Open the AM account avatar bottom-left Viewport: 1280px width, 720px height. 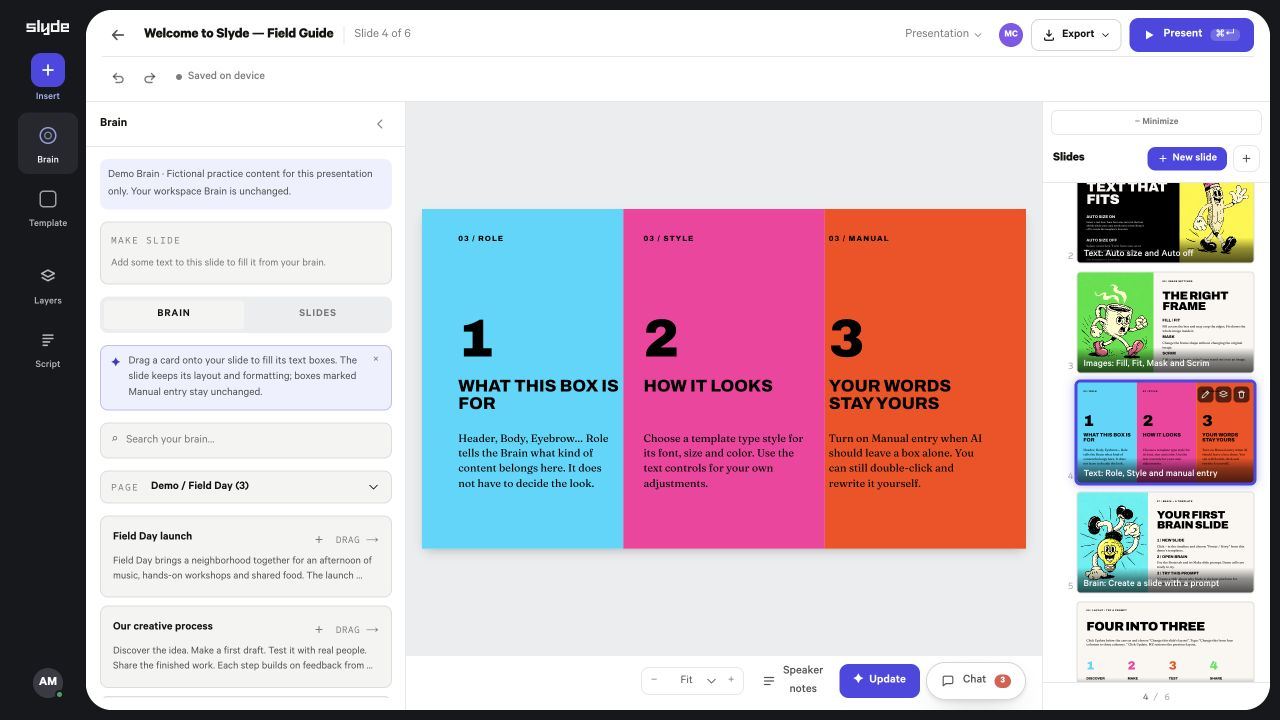48,682
